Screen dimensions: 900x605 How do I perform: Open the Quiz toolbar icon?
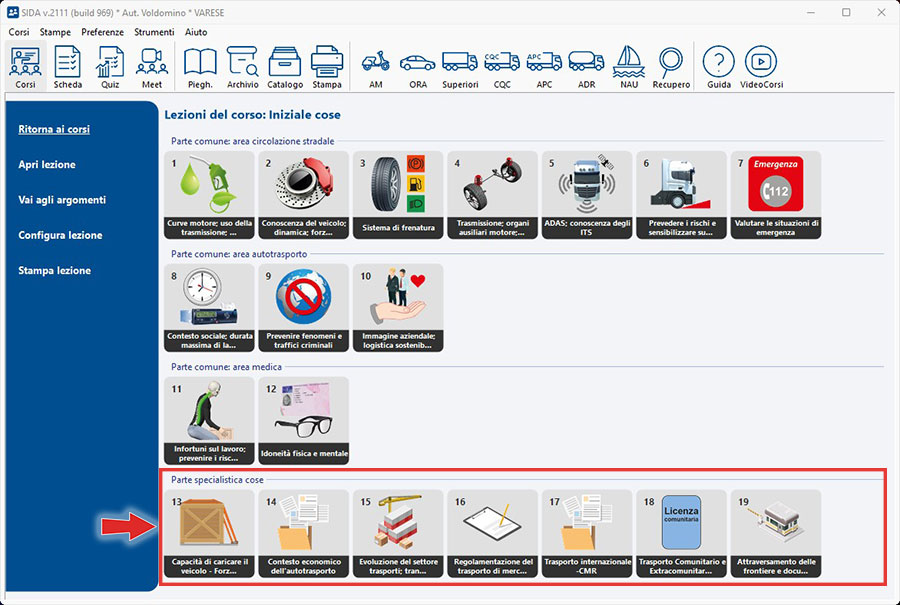pyautogui.click(x=110, y=67)
